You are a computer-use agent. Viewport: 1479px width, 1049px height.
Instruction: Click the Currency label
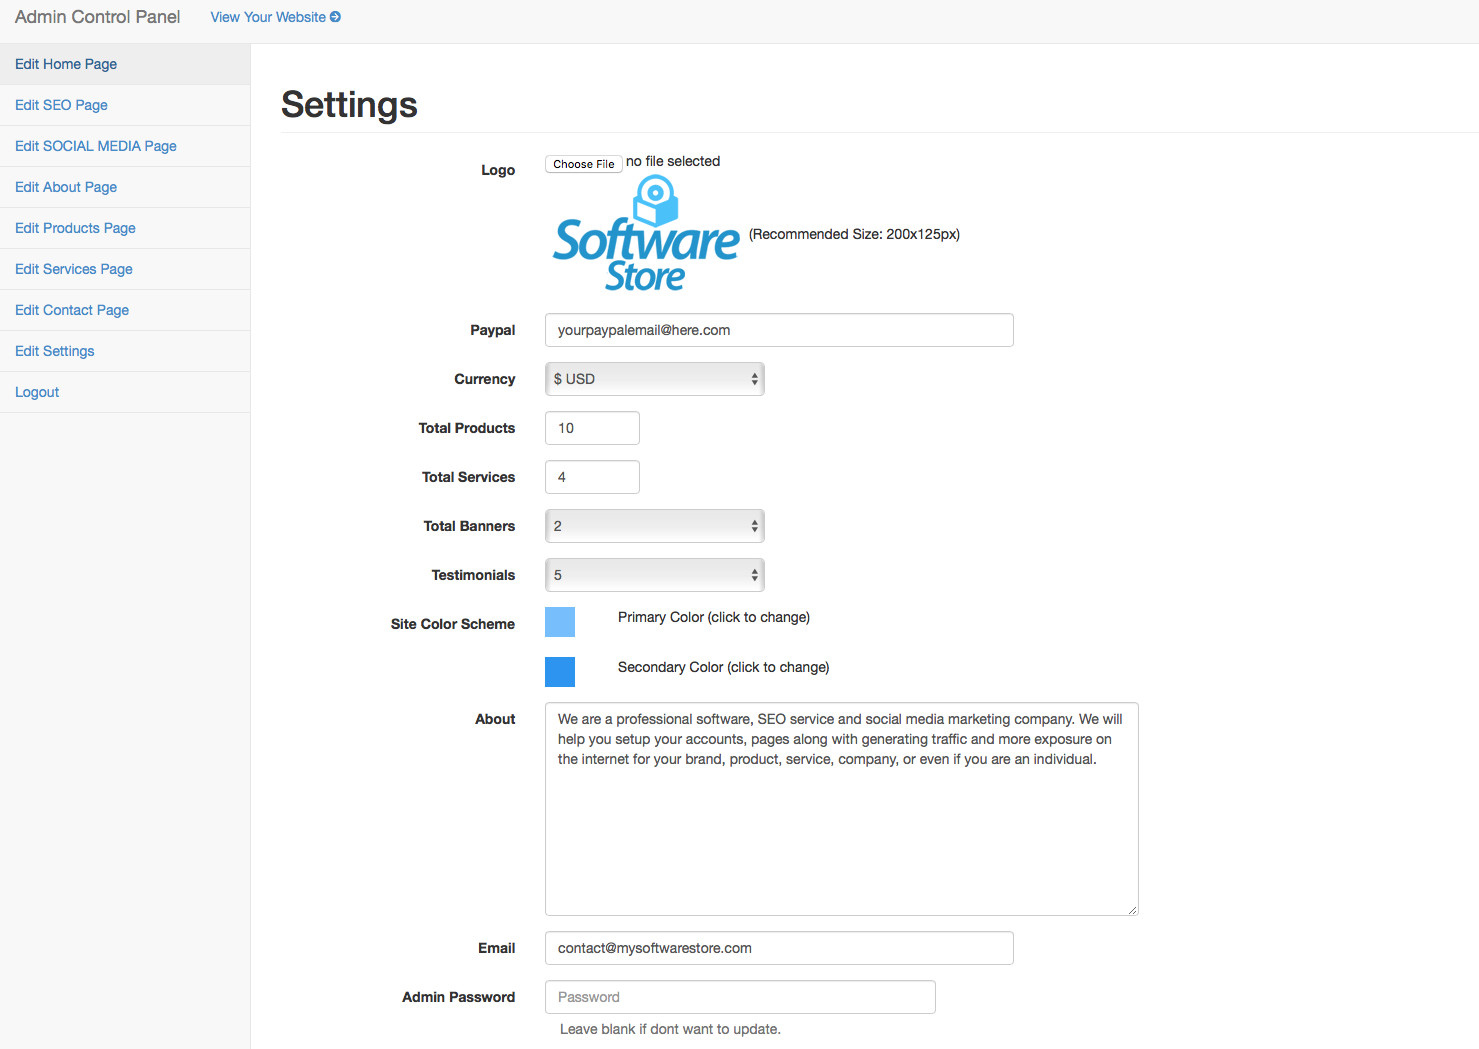485,379
